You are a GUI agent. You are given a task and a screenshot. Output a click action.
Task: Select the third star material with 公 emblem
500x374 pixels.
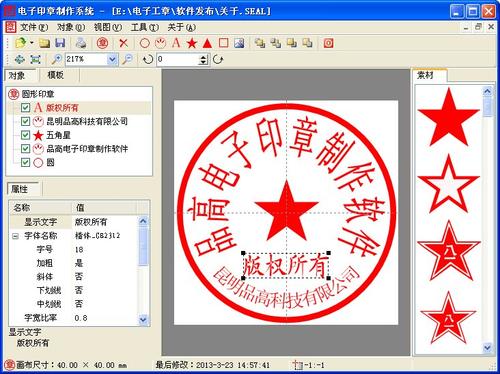click(x=448, y=251)
